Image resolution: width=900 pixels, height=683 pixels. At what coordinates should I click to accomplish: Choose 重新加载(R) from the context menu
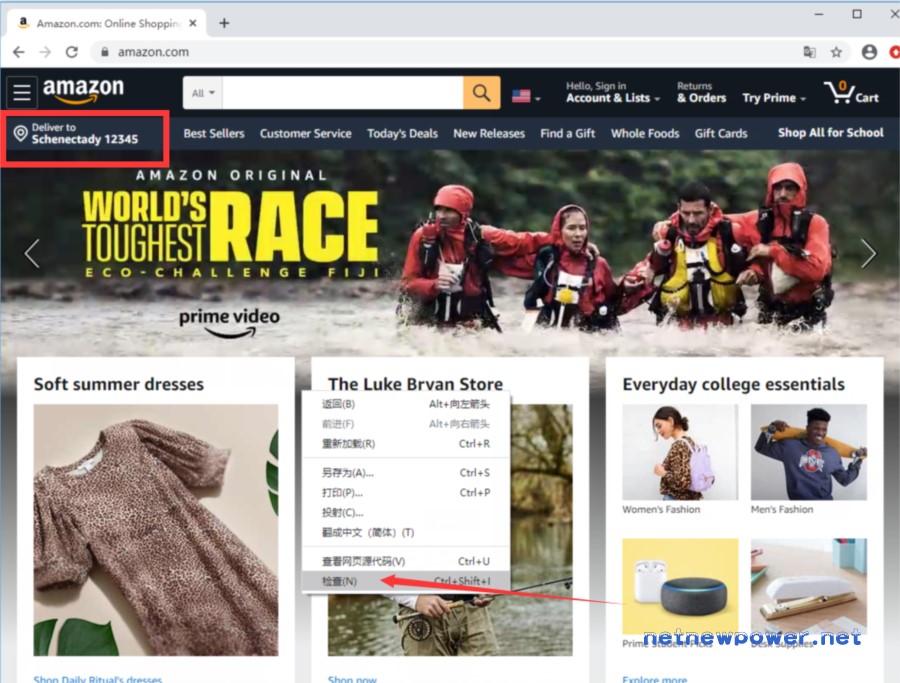[x=405, y=444]
